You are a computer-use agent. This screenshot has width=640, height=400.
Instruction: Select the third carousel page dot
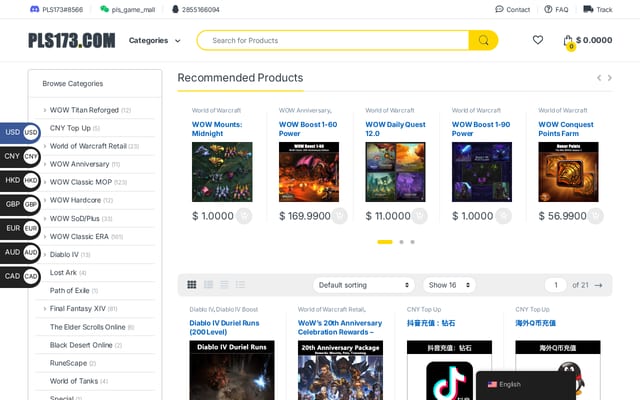[x=413, y=242]
